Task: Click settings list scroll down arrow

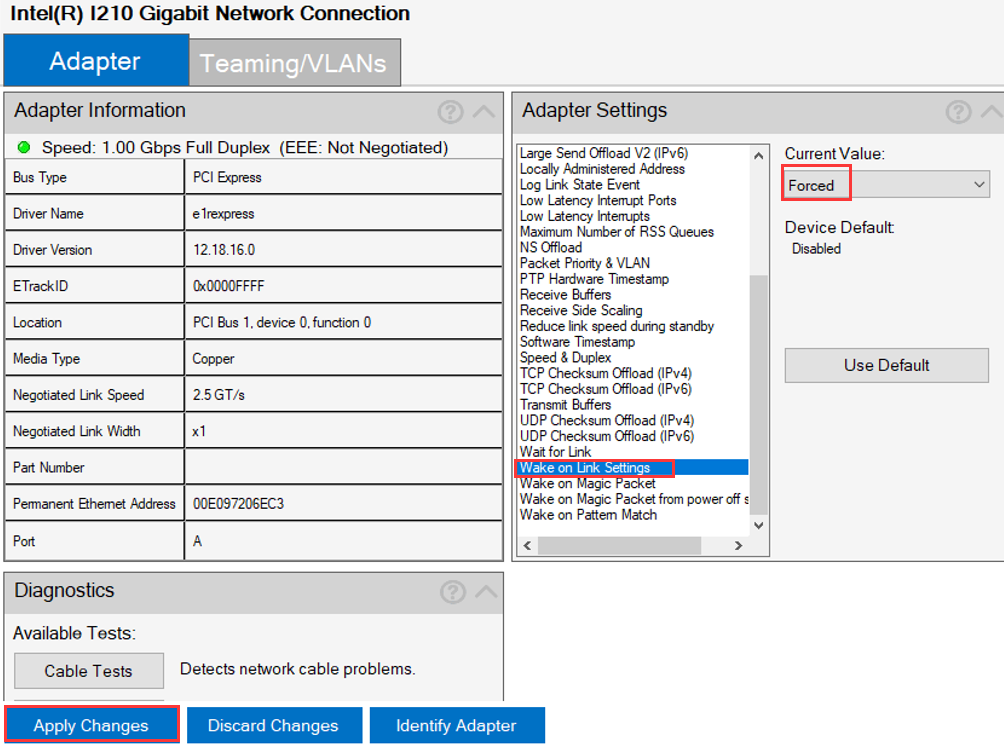Action: coord(759,525)
